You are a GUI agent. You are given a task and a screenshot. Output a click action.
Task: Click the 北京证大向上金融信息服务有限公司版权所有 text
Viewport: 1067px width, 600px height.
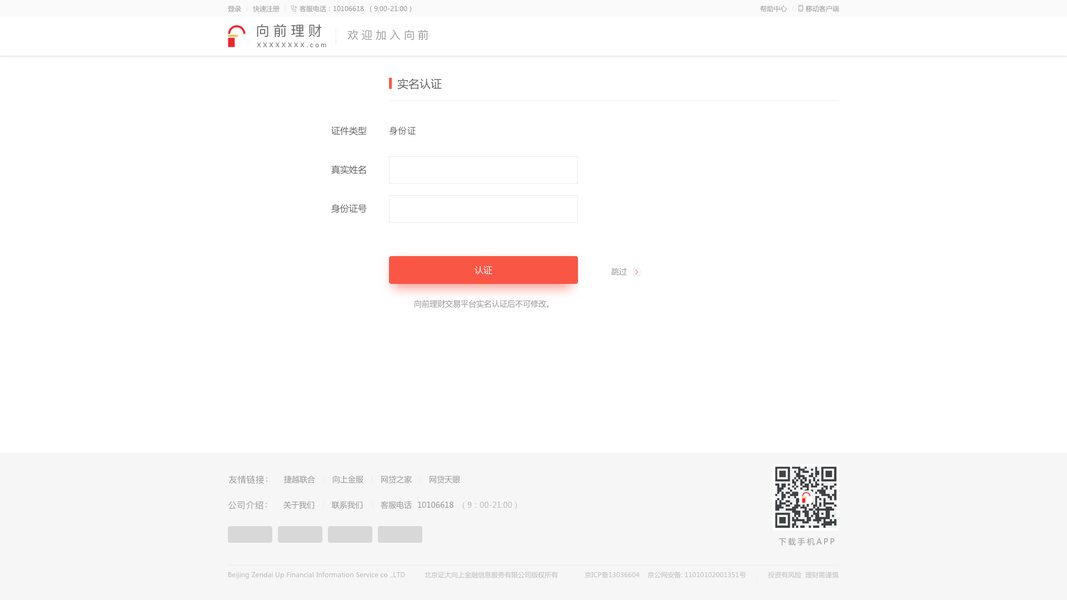point(491,575)
